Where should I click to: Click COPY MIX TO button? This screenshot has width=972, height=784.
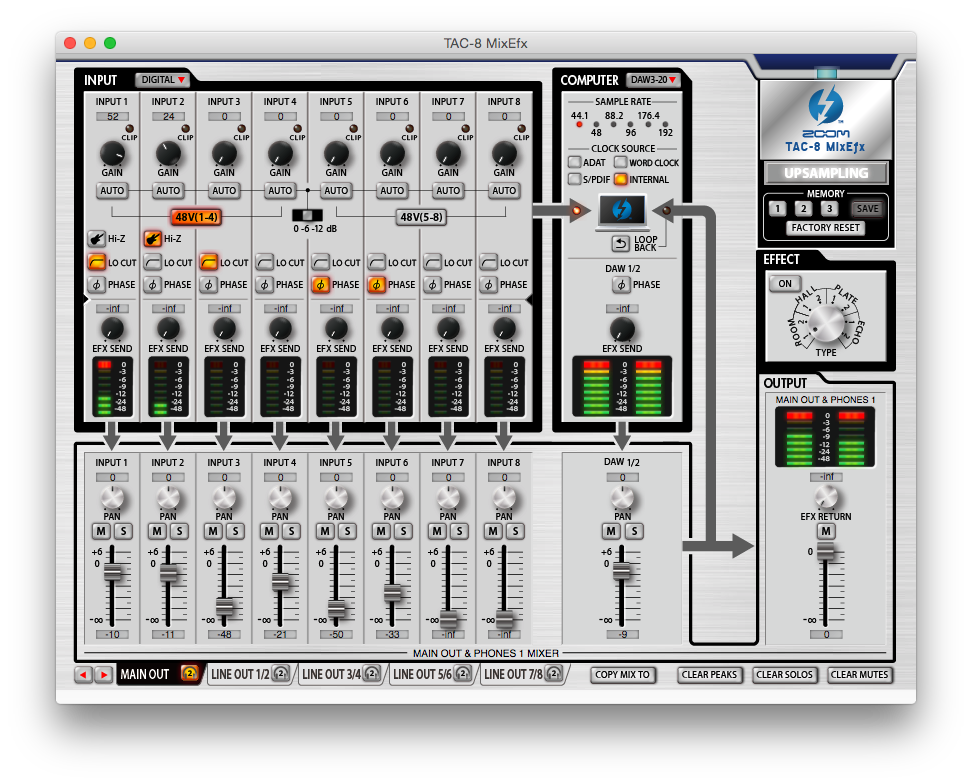pos(622,675)
